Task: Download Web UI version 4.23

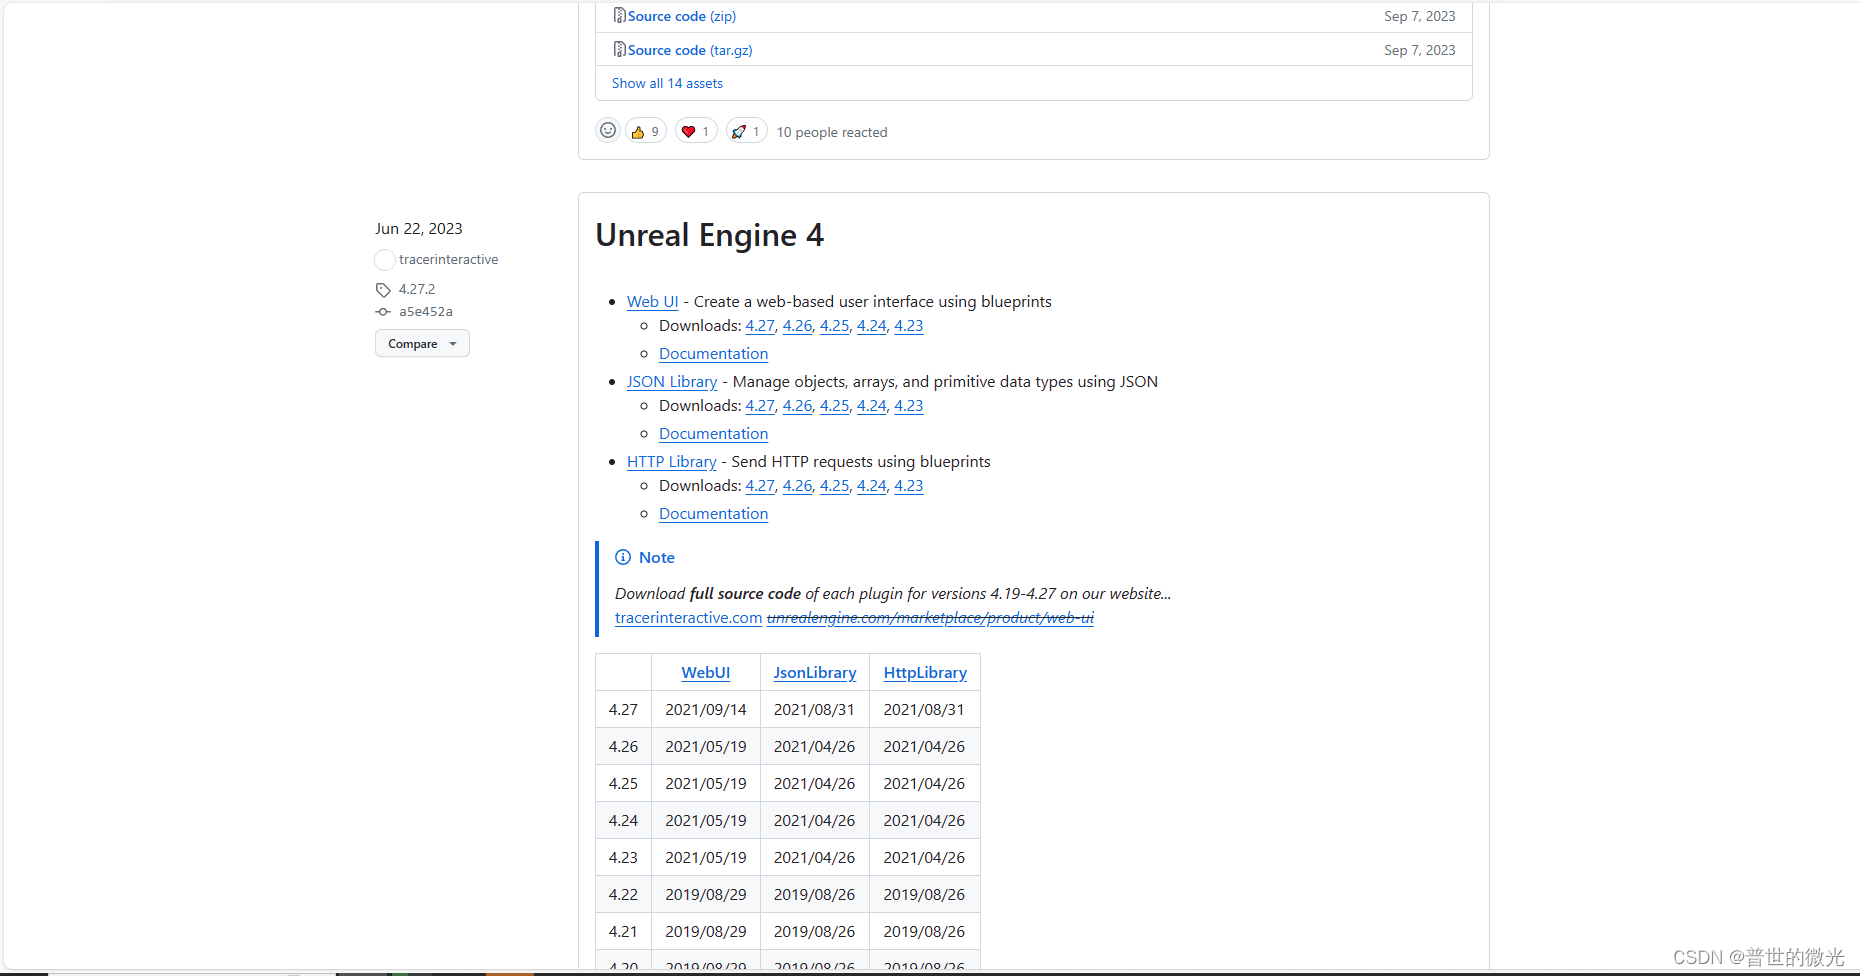Action: (908, 325)
